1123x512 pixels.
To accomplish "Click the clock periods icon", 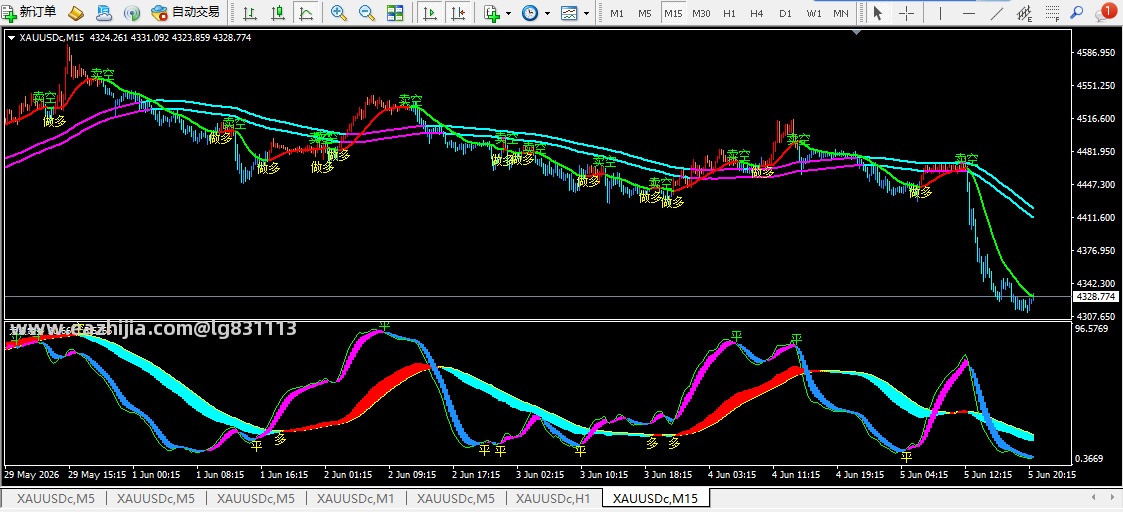I will pyautogui.click(x=530, y=12).
